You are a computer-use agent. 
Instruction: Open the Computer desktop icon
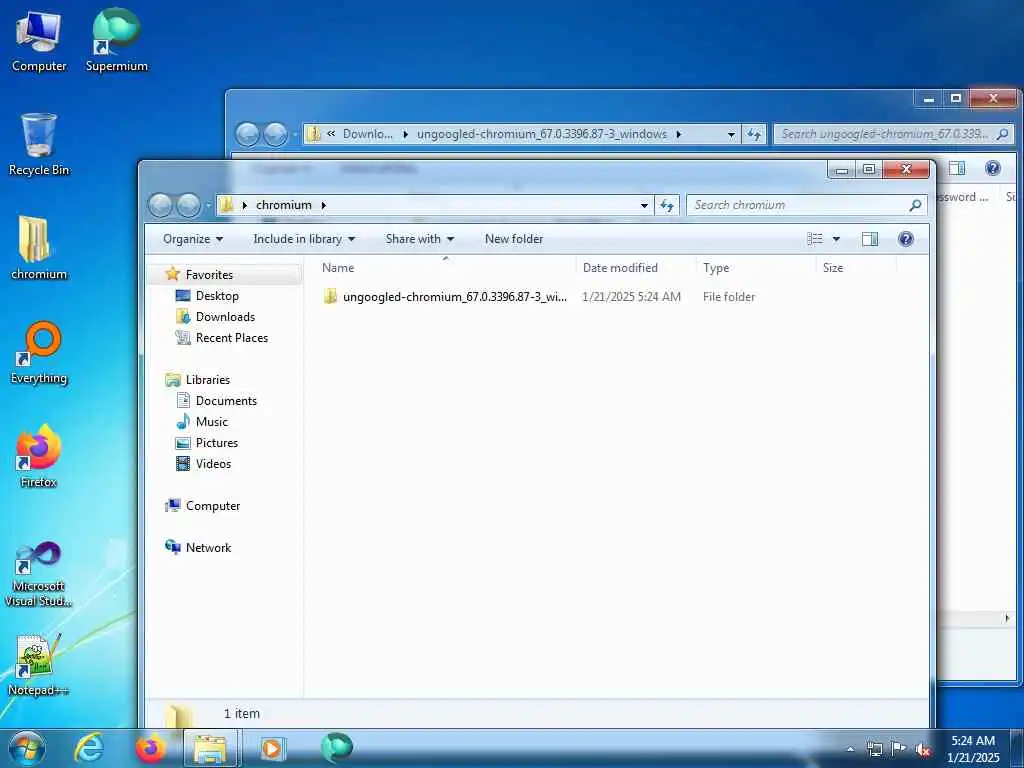[x=39, y=40]
